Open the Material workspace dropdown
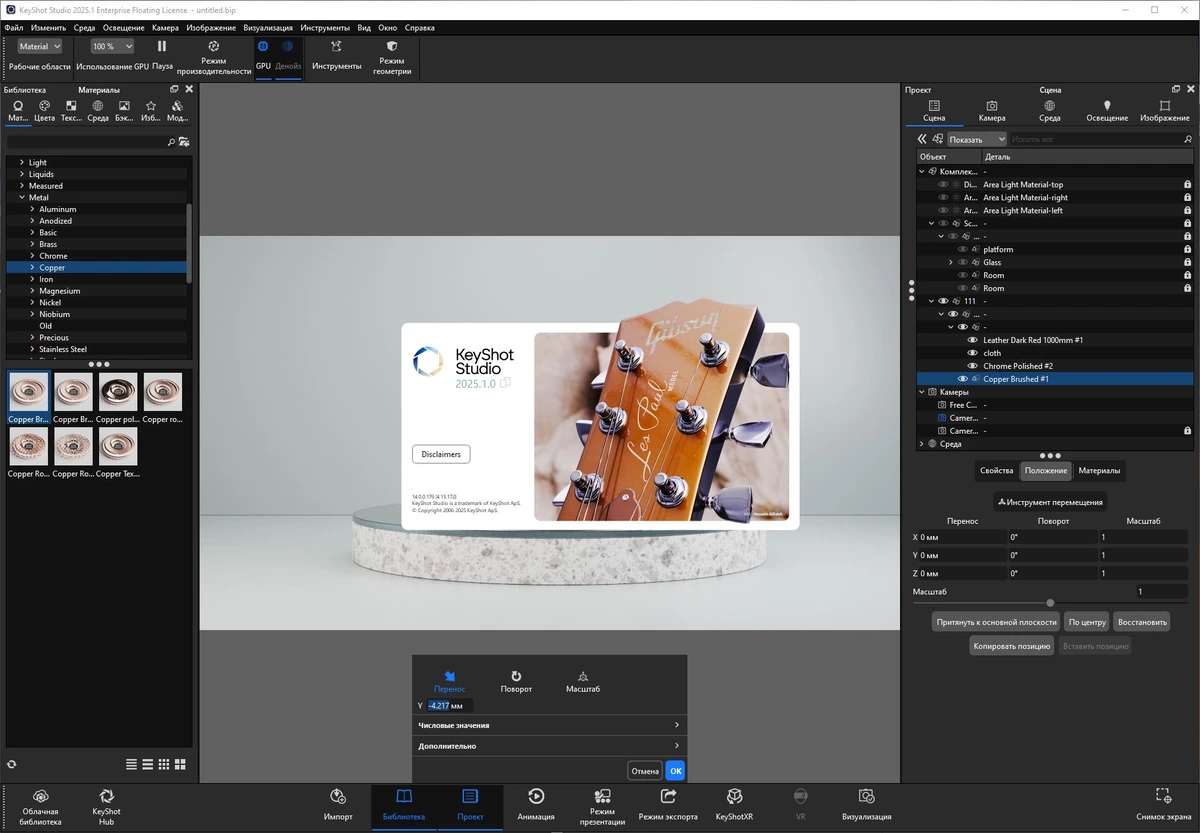The height and width of the screenshot is (833, 1200). coord(40,46)
